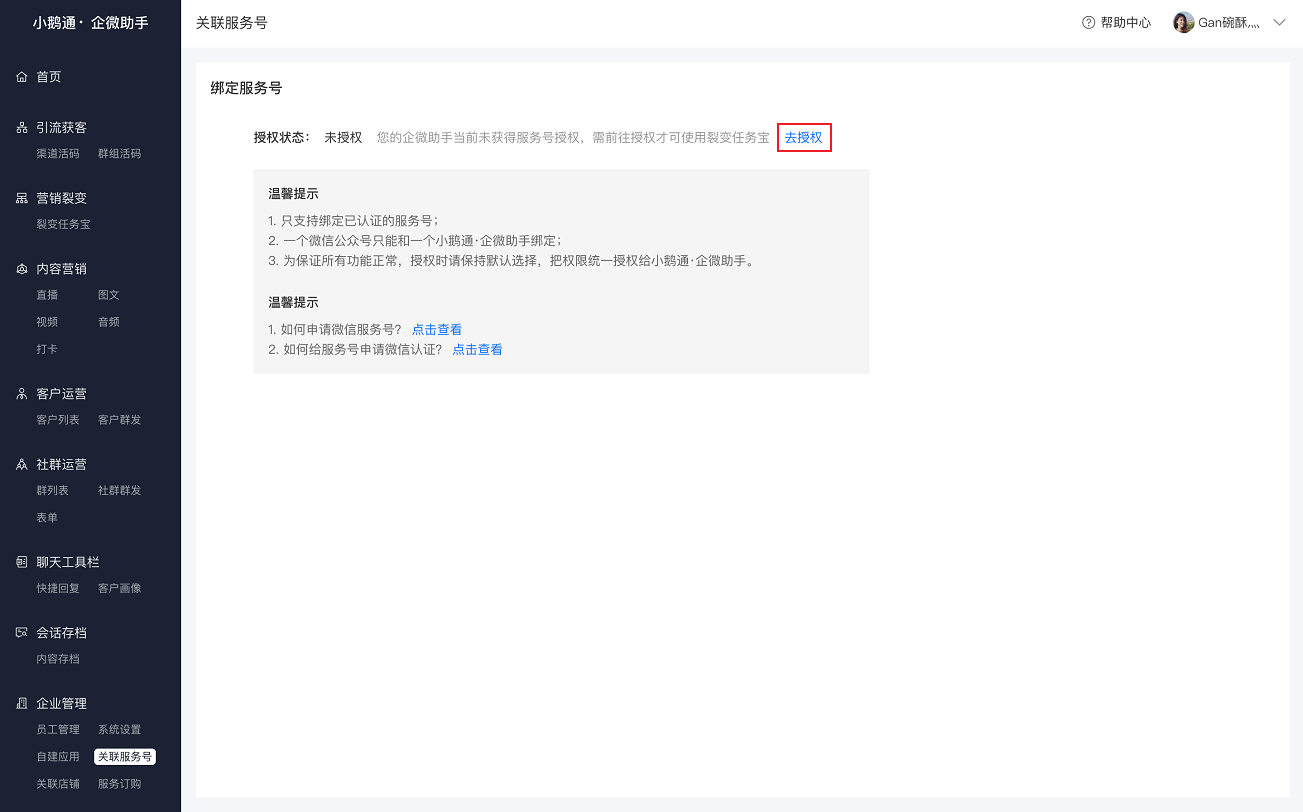Image resolution: width=1303 pixels, height=812 pixels.
Task: Open 打卡 menu item
Action: (x=47, y=349)
